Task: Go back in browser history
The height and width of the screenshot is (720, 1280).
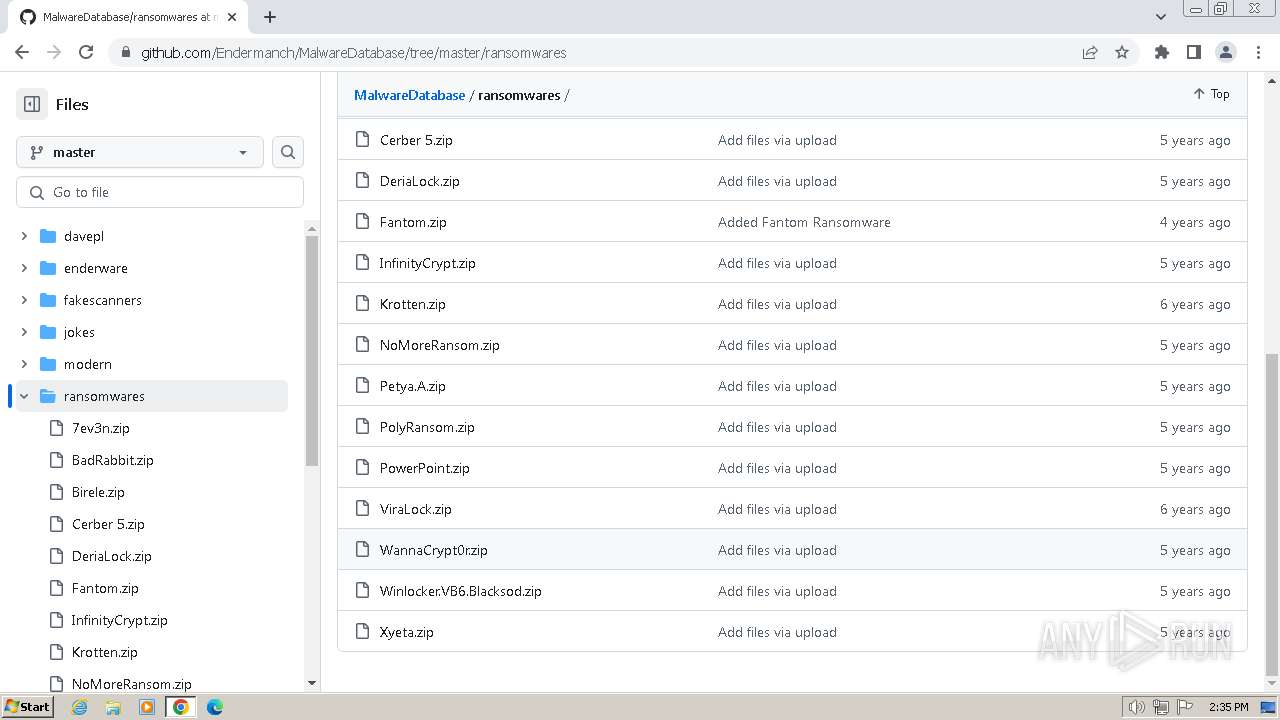Action: (22, 52)
